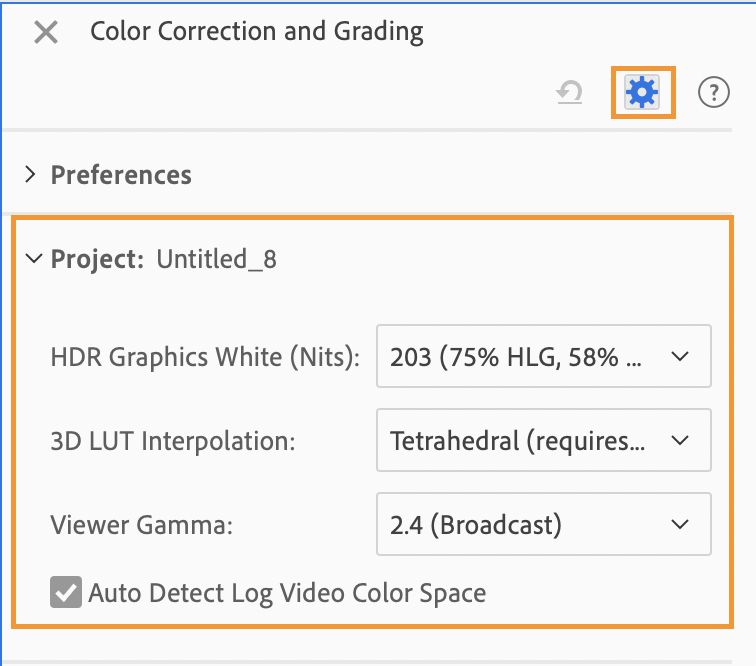Click the Auto Detect Log Video Color Space label
Viewport: 756px width, 666px height.
tap(287, 593)
